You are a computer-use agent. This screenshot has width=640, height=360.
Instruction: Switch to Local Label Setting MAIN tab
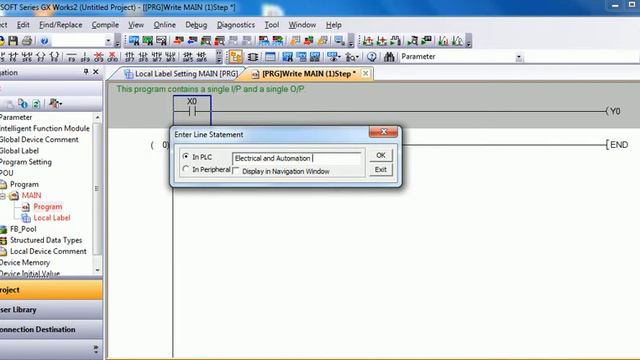(181, 74)
